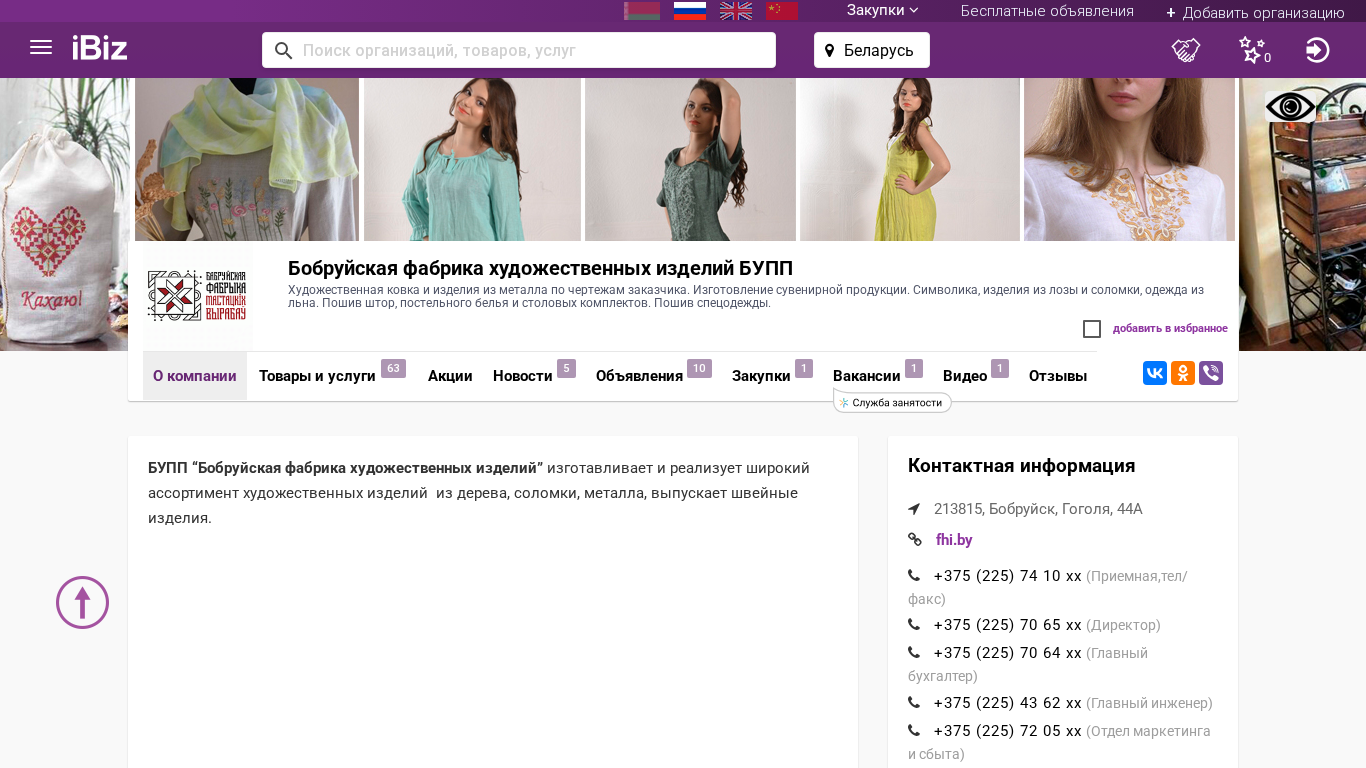Reveal phone number for Директор
This screenshot has height=768, width=1366.
[x=1007, y=625]
